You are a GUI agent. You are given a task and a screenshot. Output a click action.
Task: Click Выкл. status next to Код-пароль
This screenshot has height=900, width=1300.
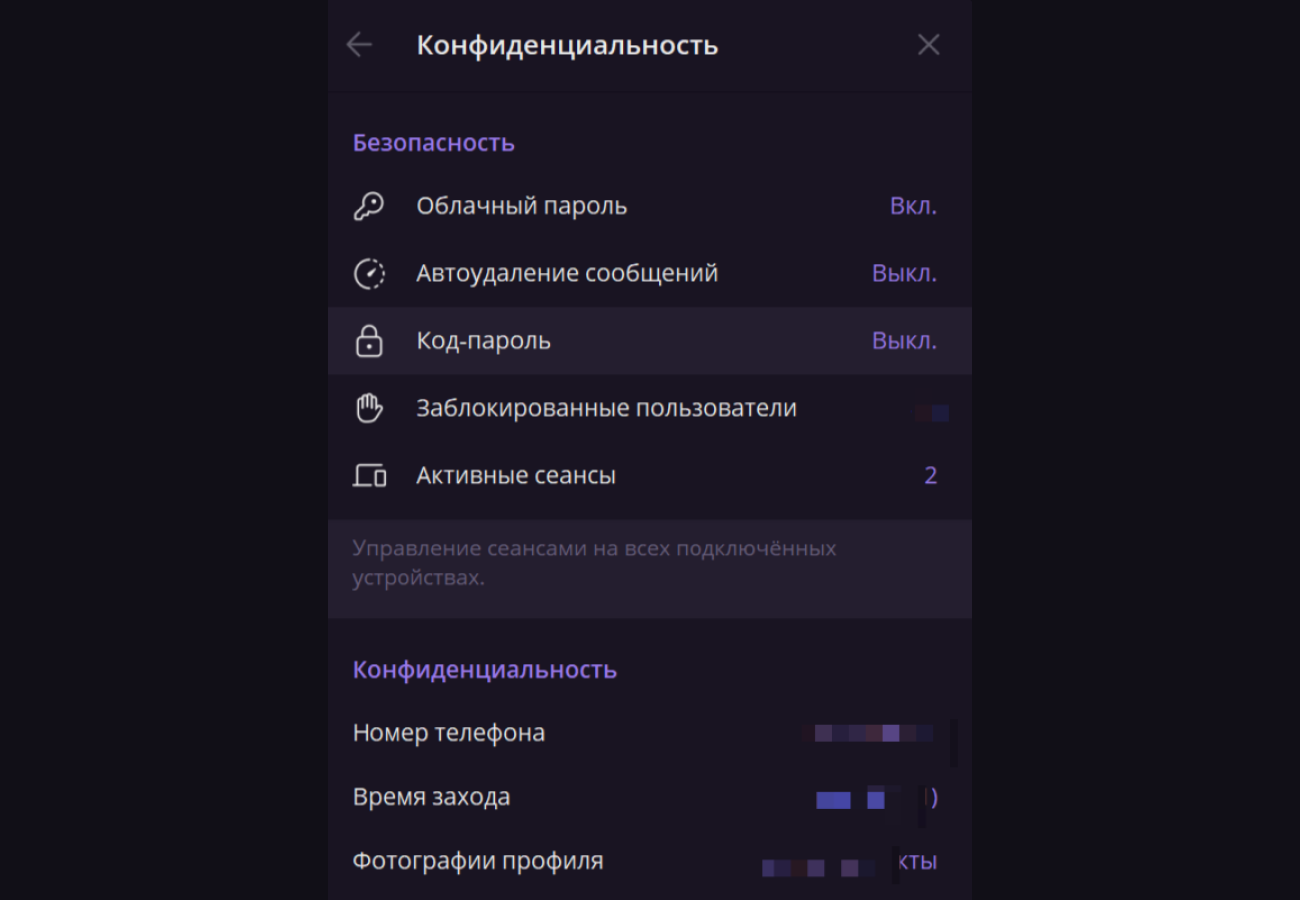point(904,341)
